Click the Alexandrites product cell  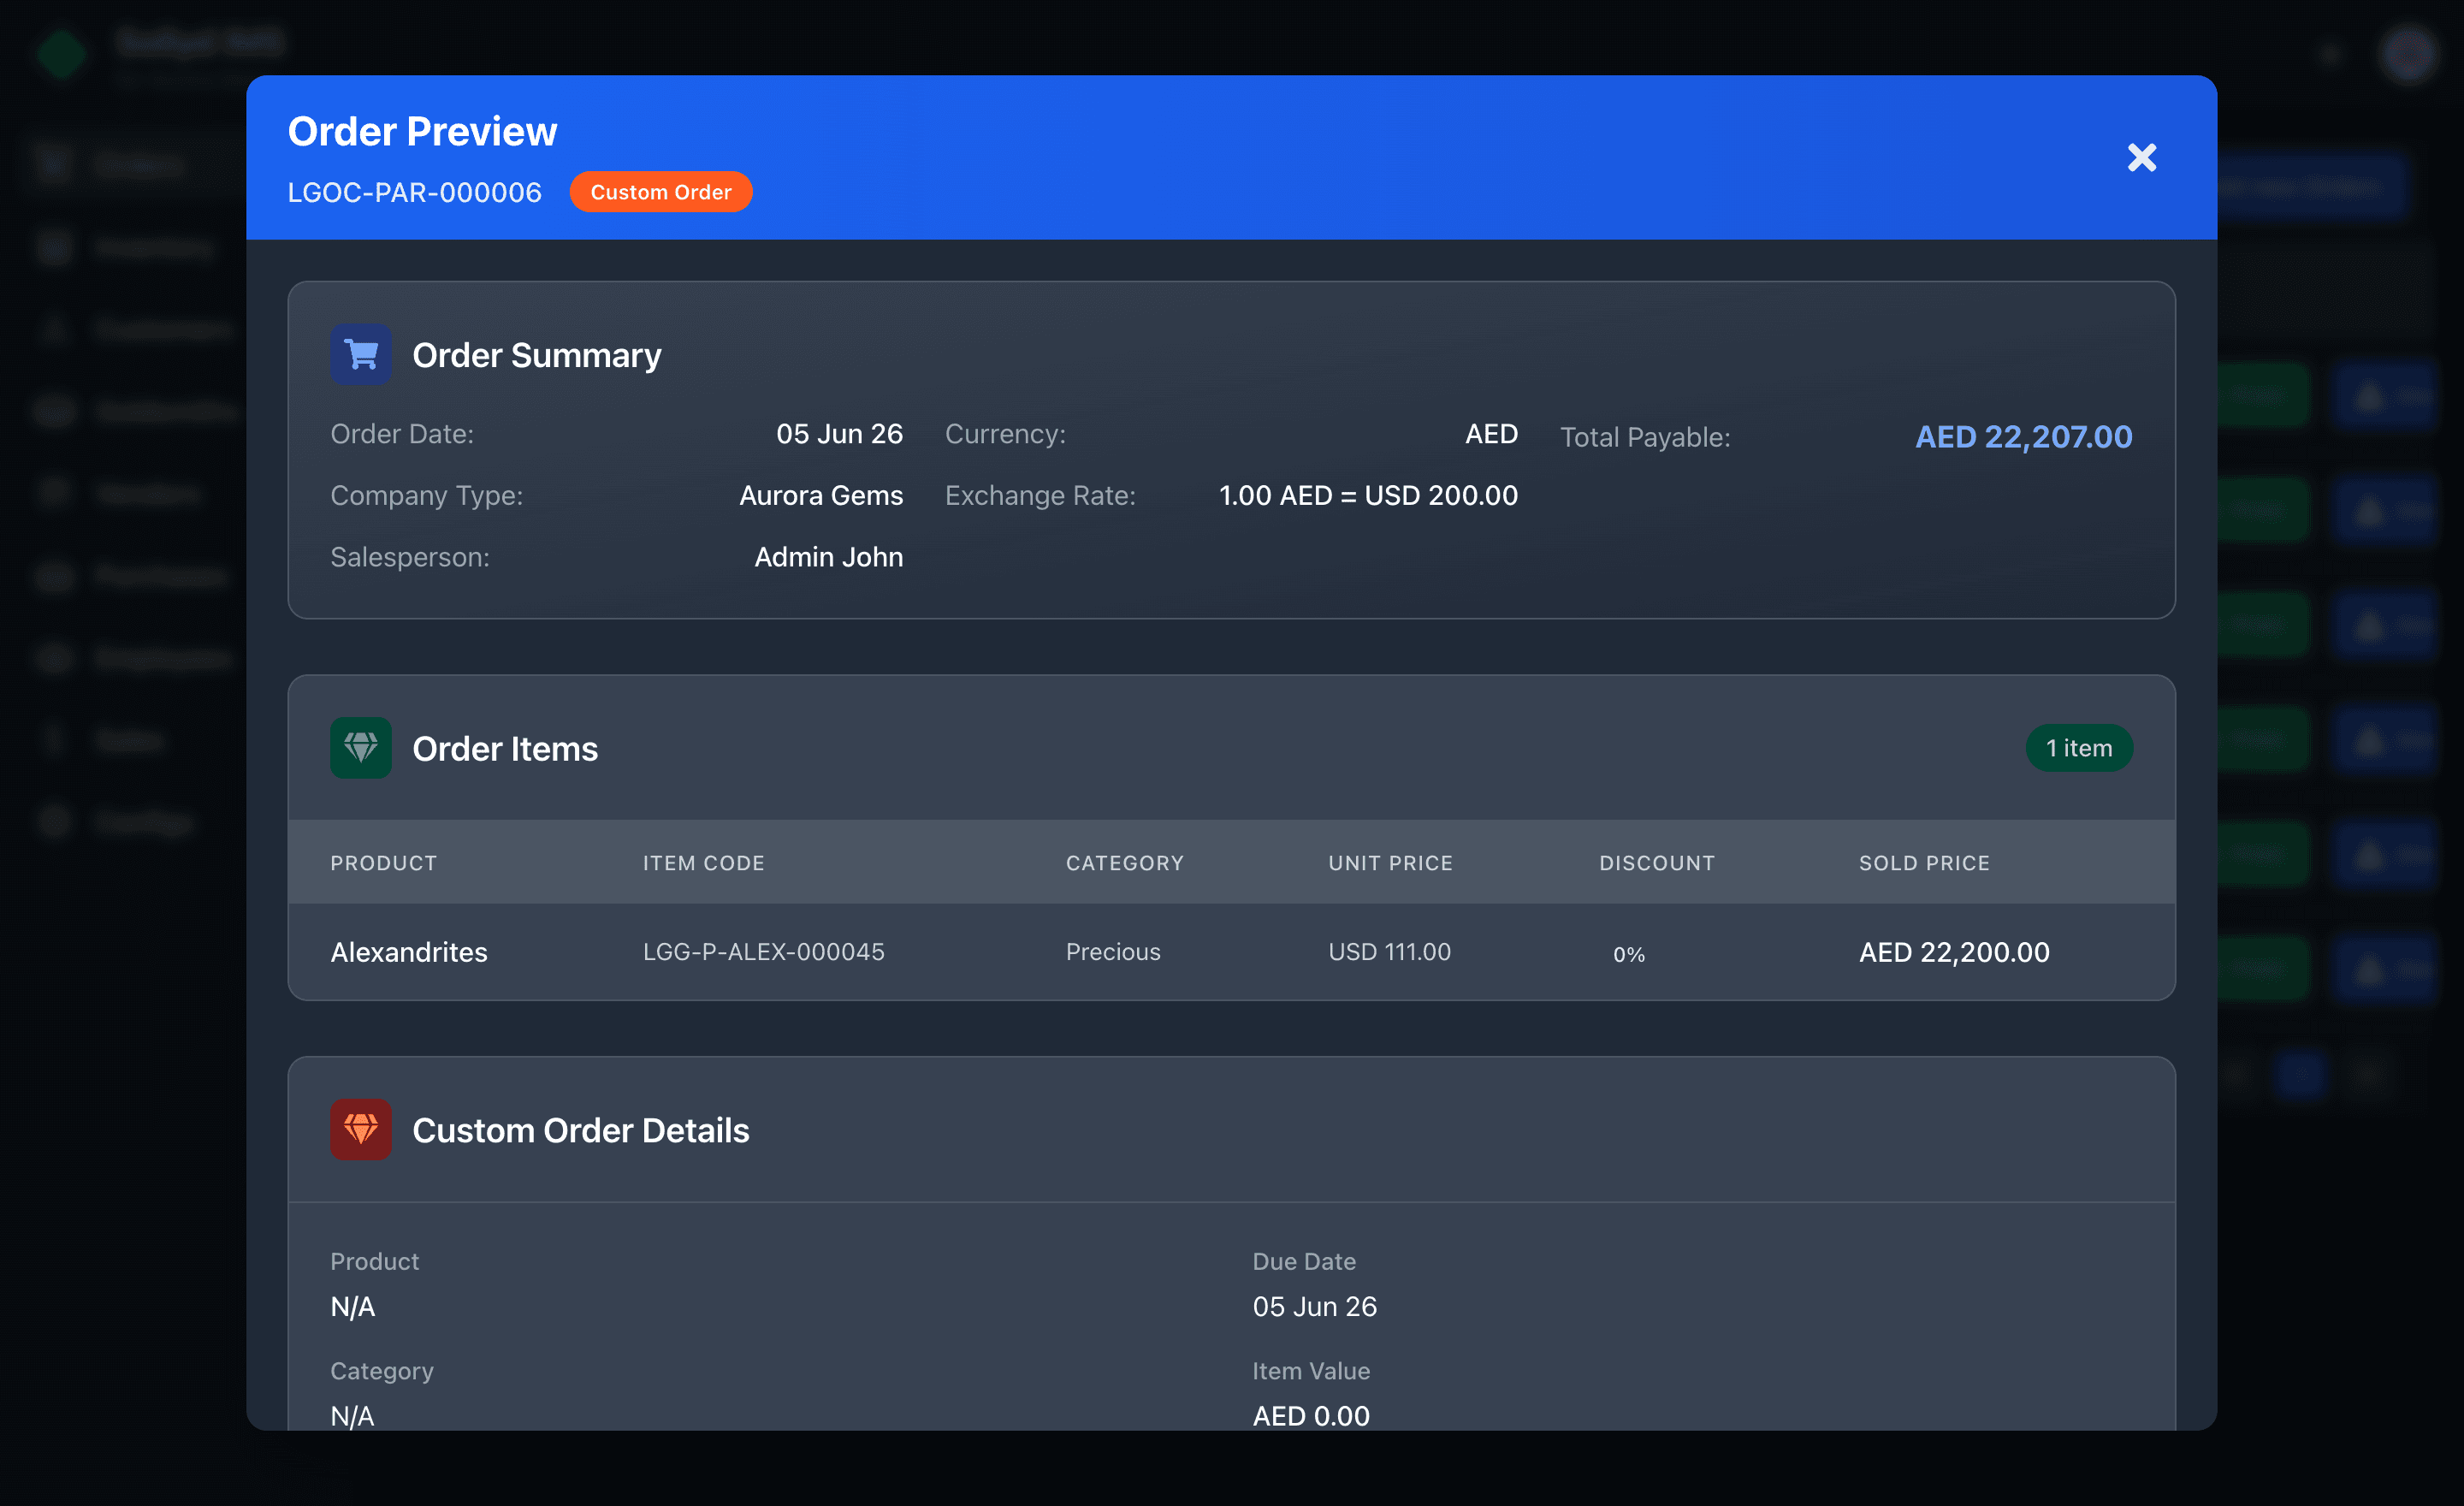(409, 952)
